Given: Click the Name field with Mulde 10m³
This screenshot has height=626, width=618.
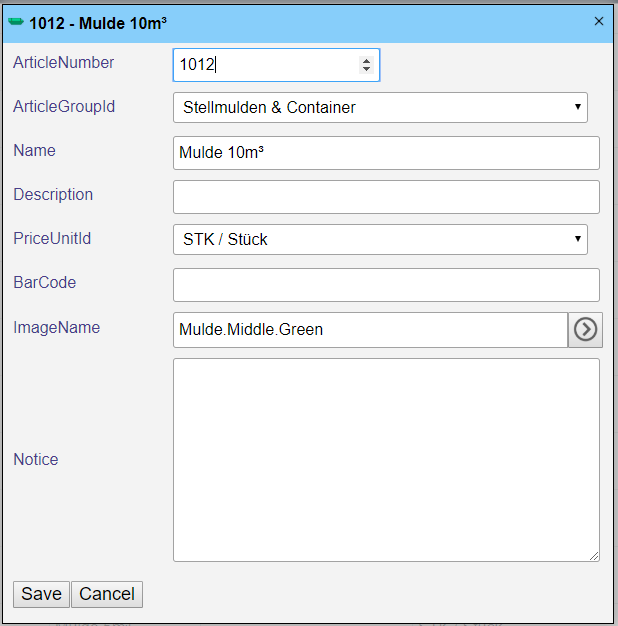Looking at the screenshot, I should coord(386,153).
